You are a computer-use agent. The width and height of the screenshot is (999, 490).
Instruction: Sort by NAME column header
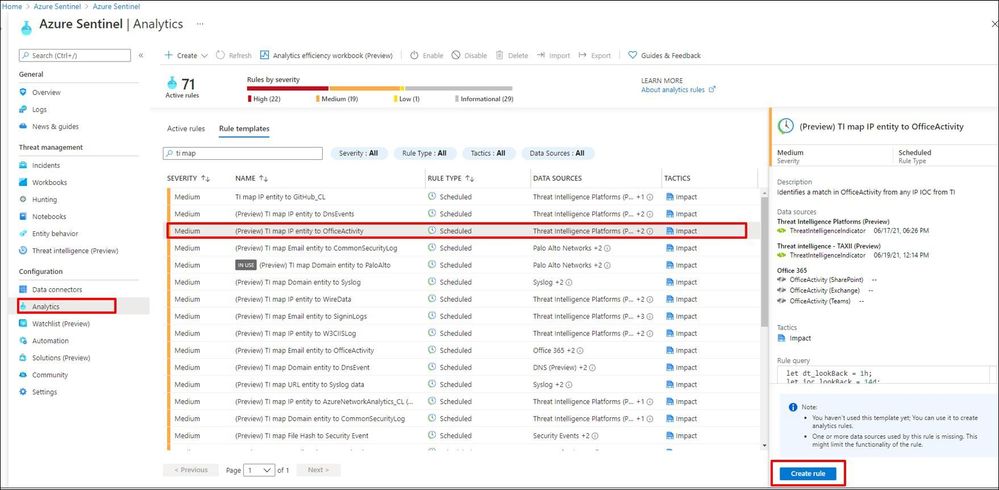[x=252, y=178]
